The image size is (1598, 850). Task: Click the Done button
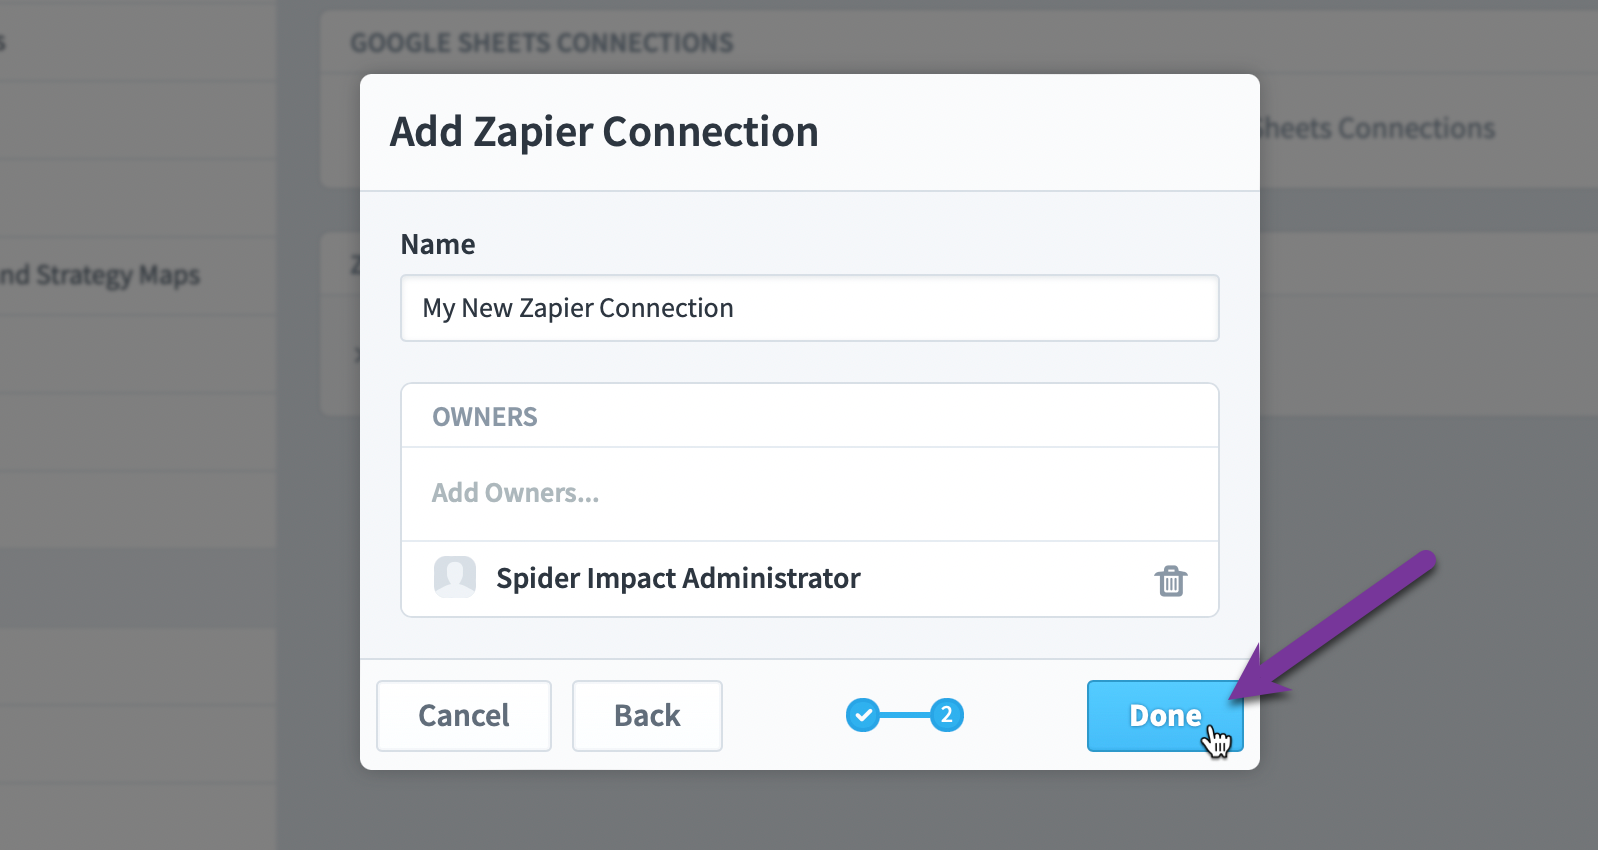(x=1165, y=716)
